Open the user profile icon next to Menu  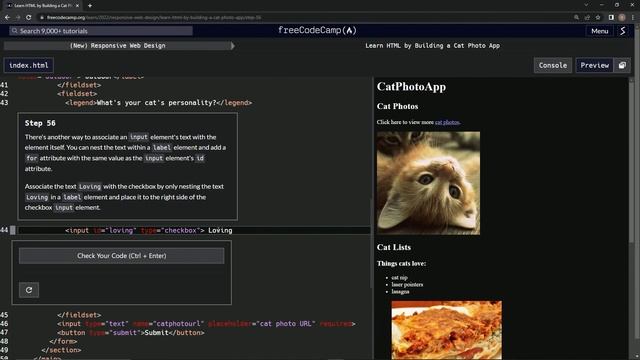click(622, 31)
